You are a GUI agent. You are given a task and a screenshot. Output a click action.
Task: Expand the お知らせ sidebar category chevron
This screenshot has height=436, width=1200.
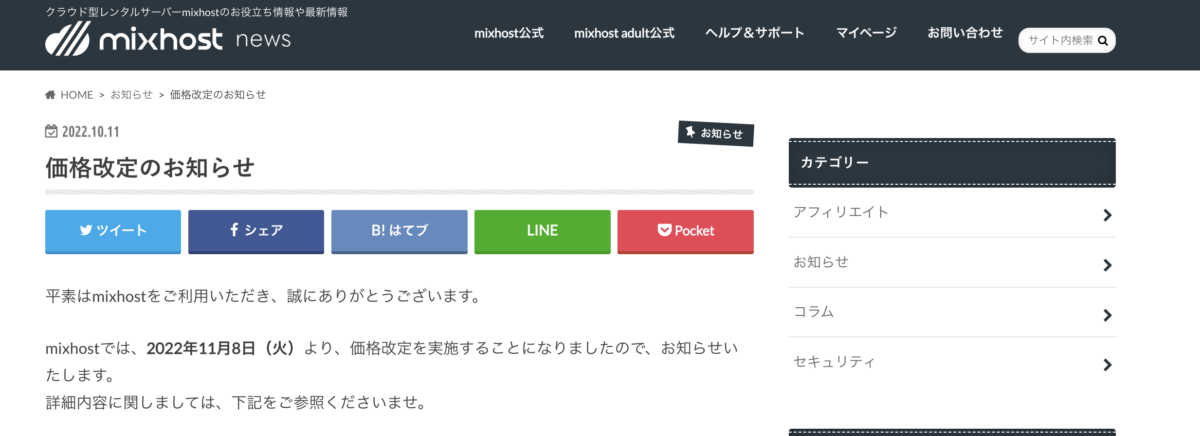(x=1107, y=265)
